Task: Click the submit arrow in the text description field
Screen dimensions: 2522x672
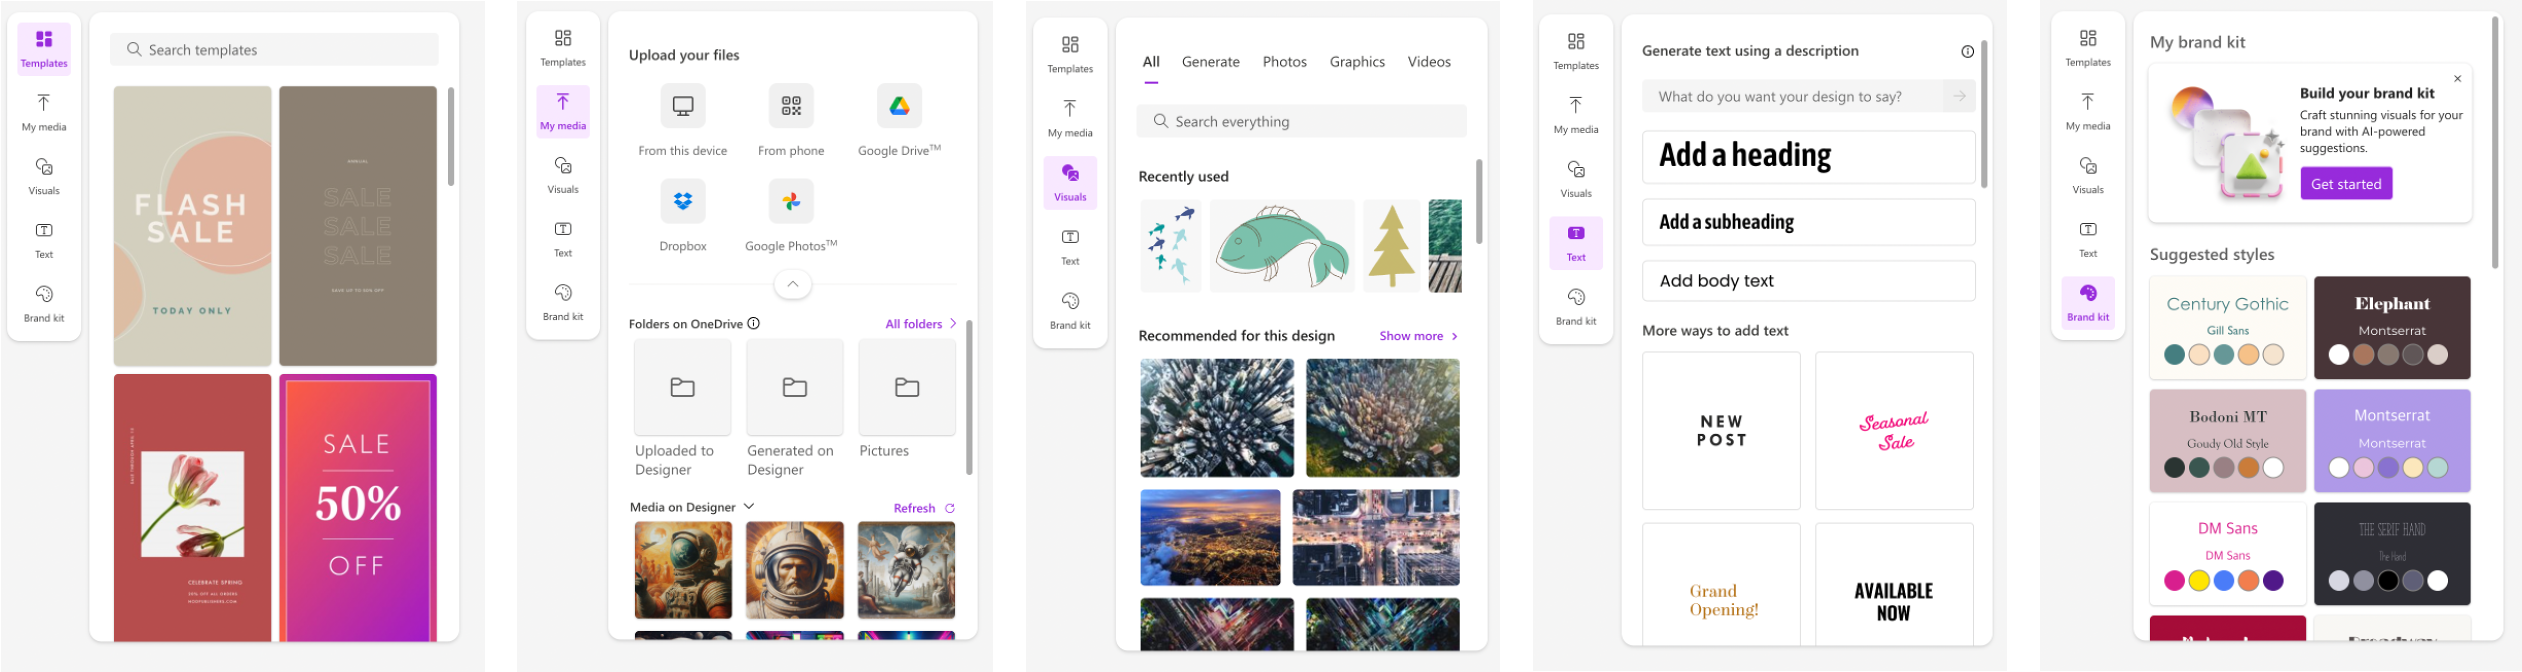Action: point(1959,96)
